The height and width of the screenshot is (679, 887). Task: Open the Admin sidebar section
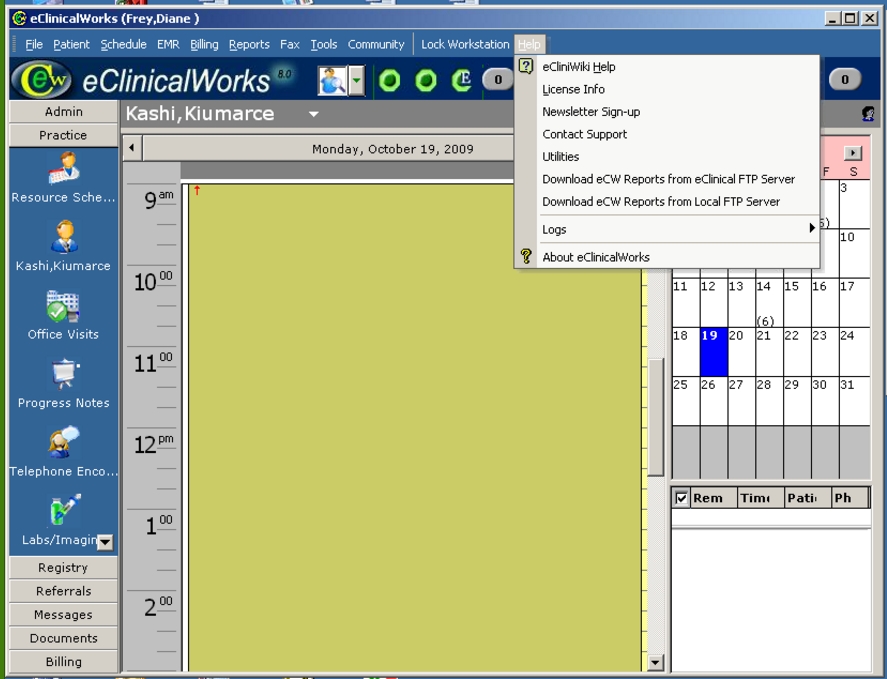tap(63, 111)
